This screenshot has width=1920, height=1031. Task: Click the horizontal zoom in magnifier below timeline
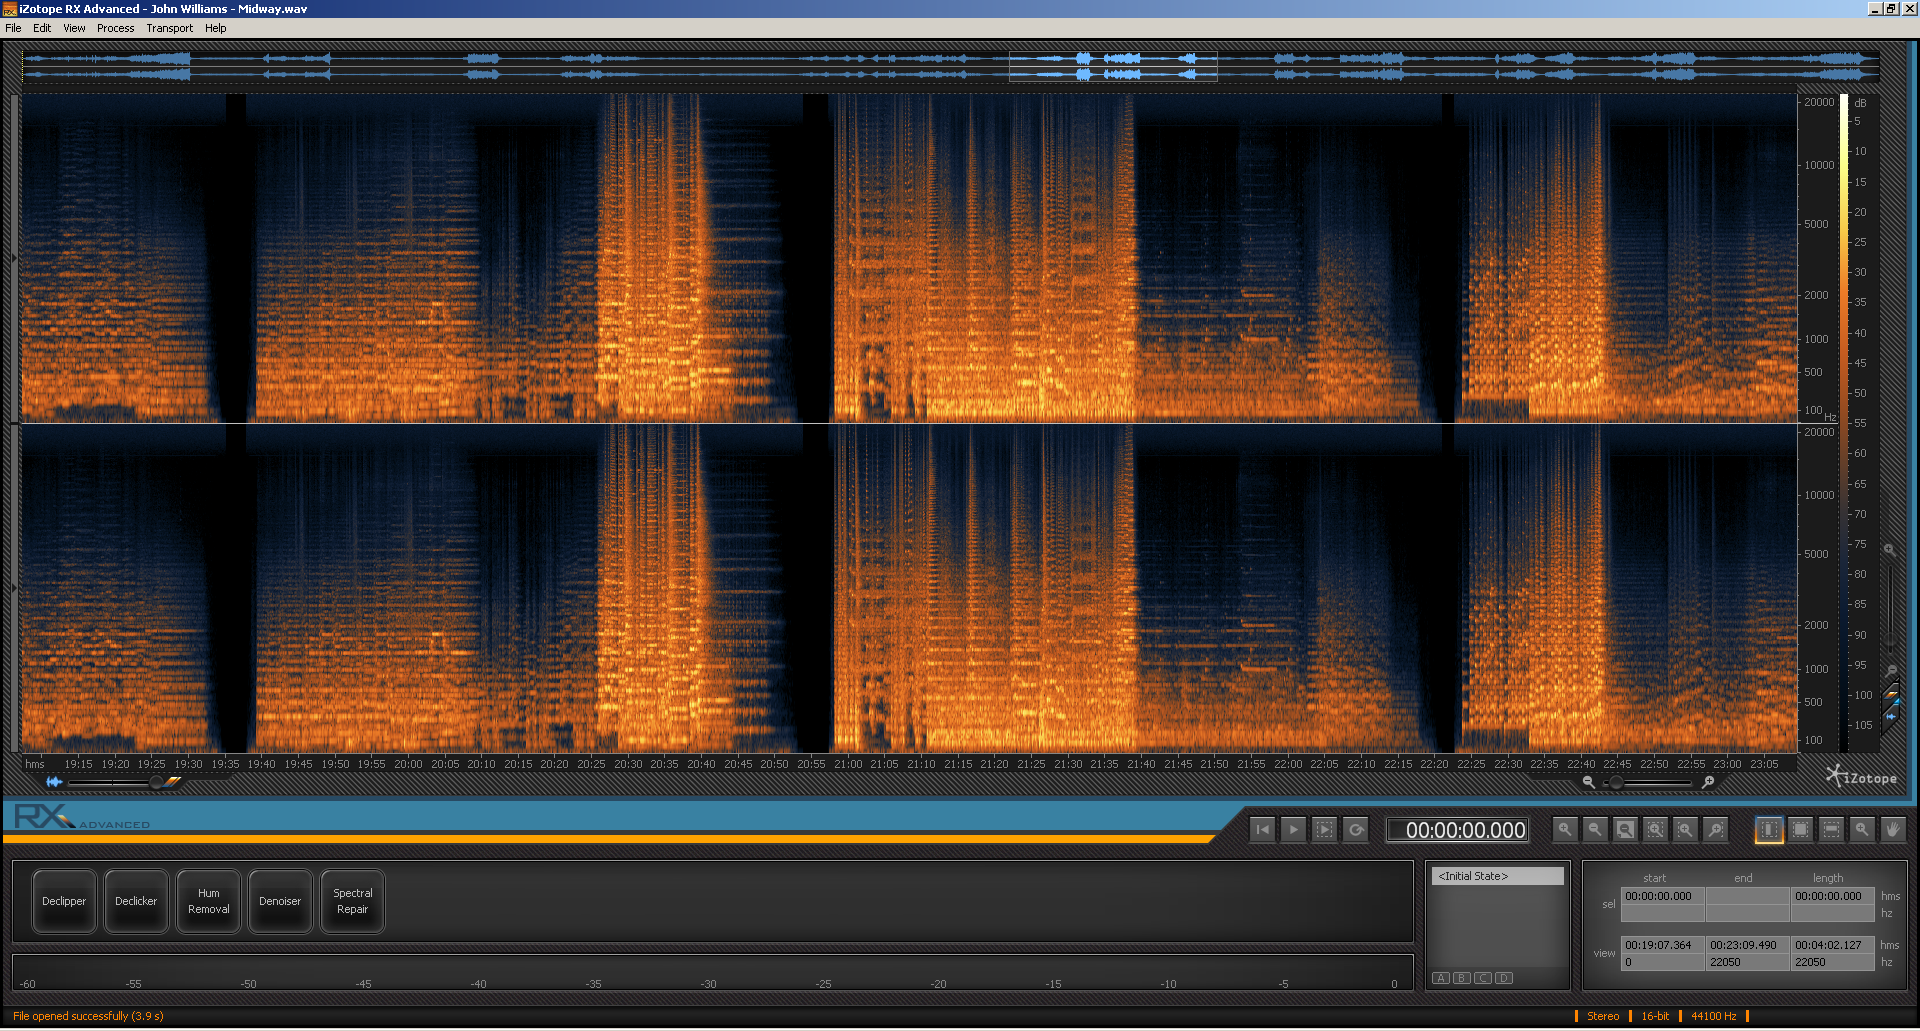pos(1708,782)
